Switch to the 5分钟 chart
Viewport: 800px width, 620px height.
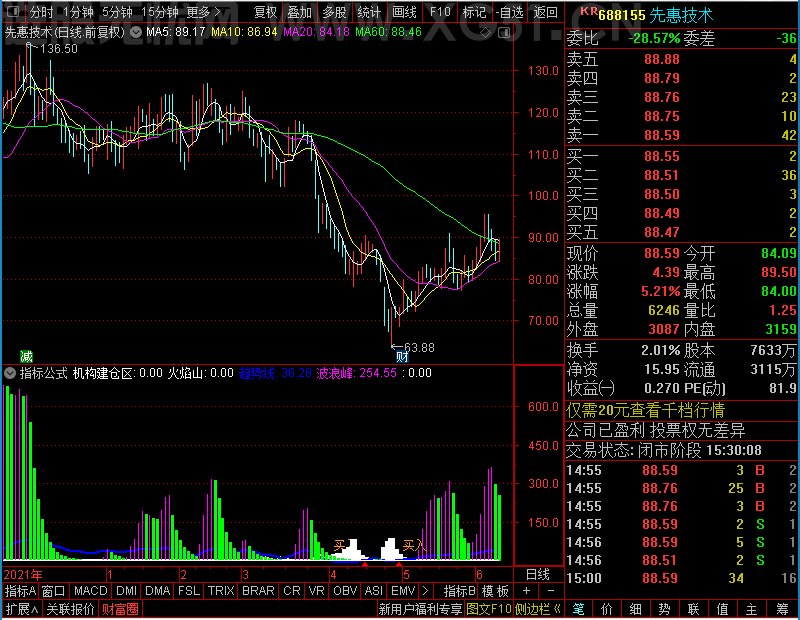coord(117,11)
